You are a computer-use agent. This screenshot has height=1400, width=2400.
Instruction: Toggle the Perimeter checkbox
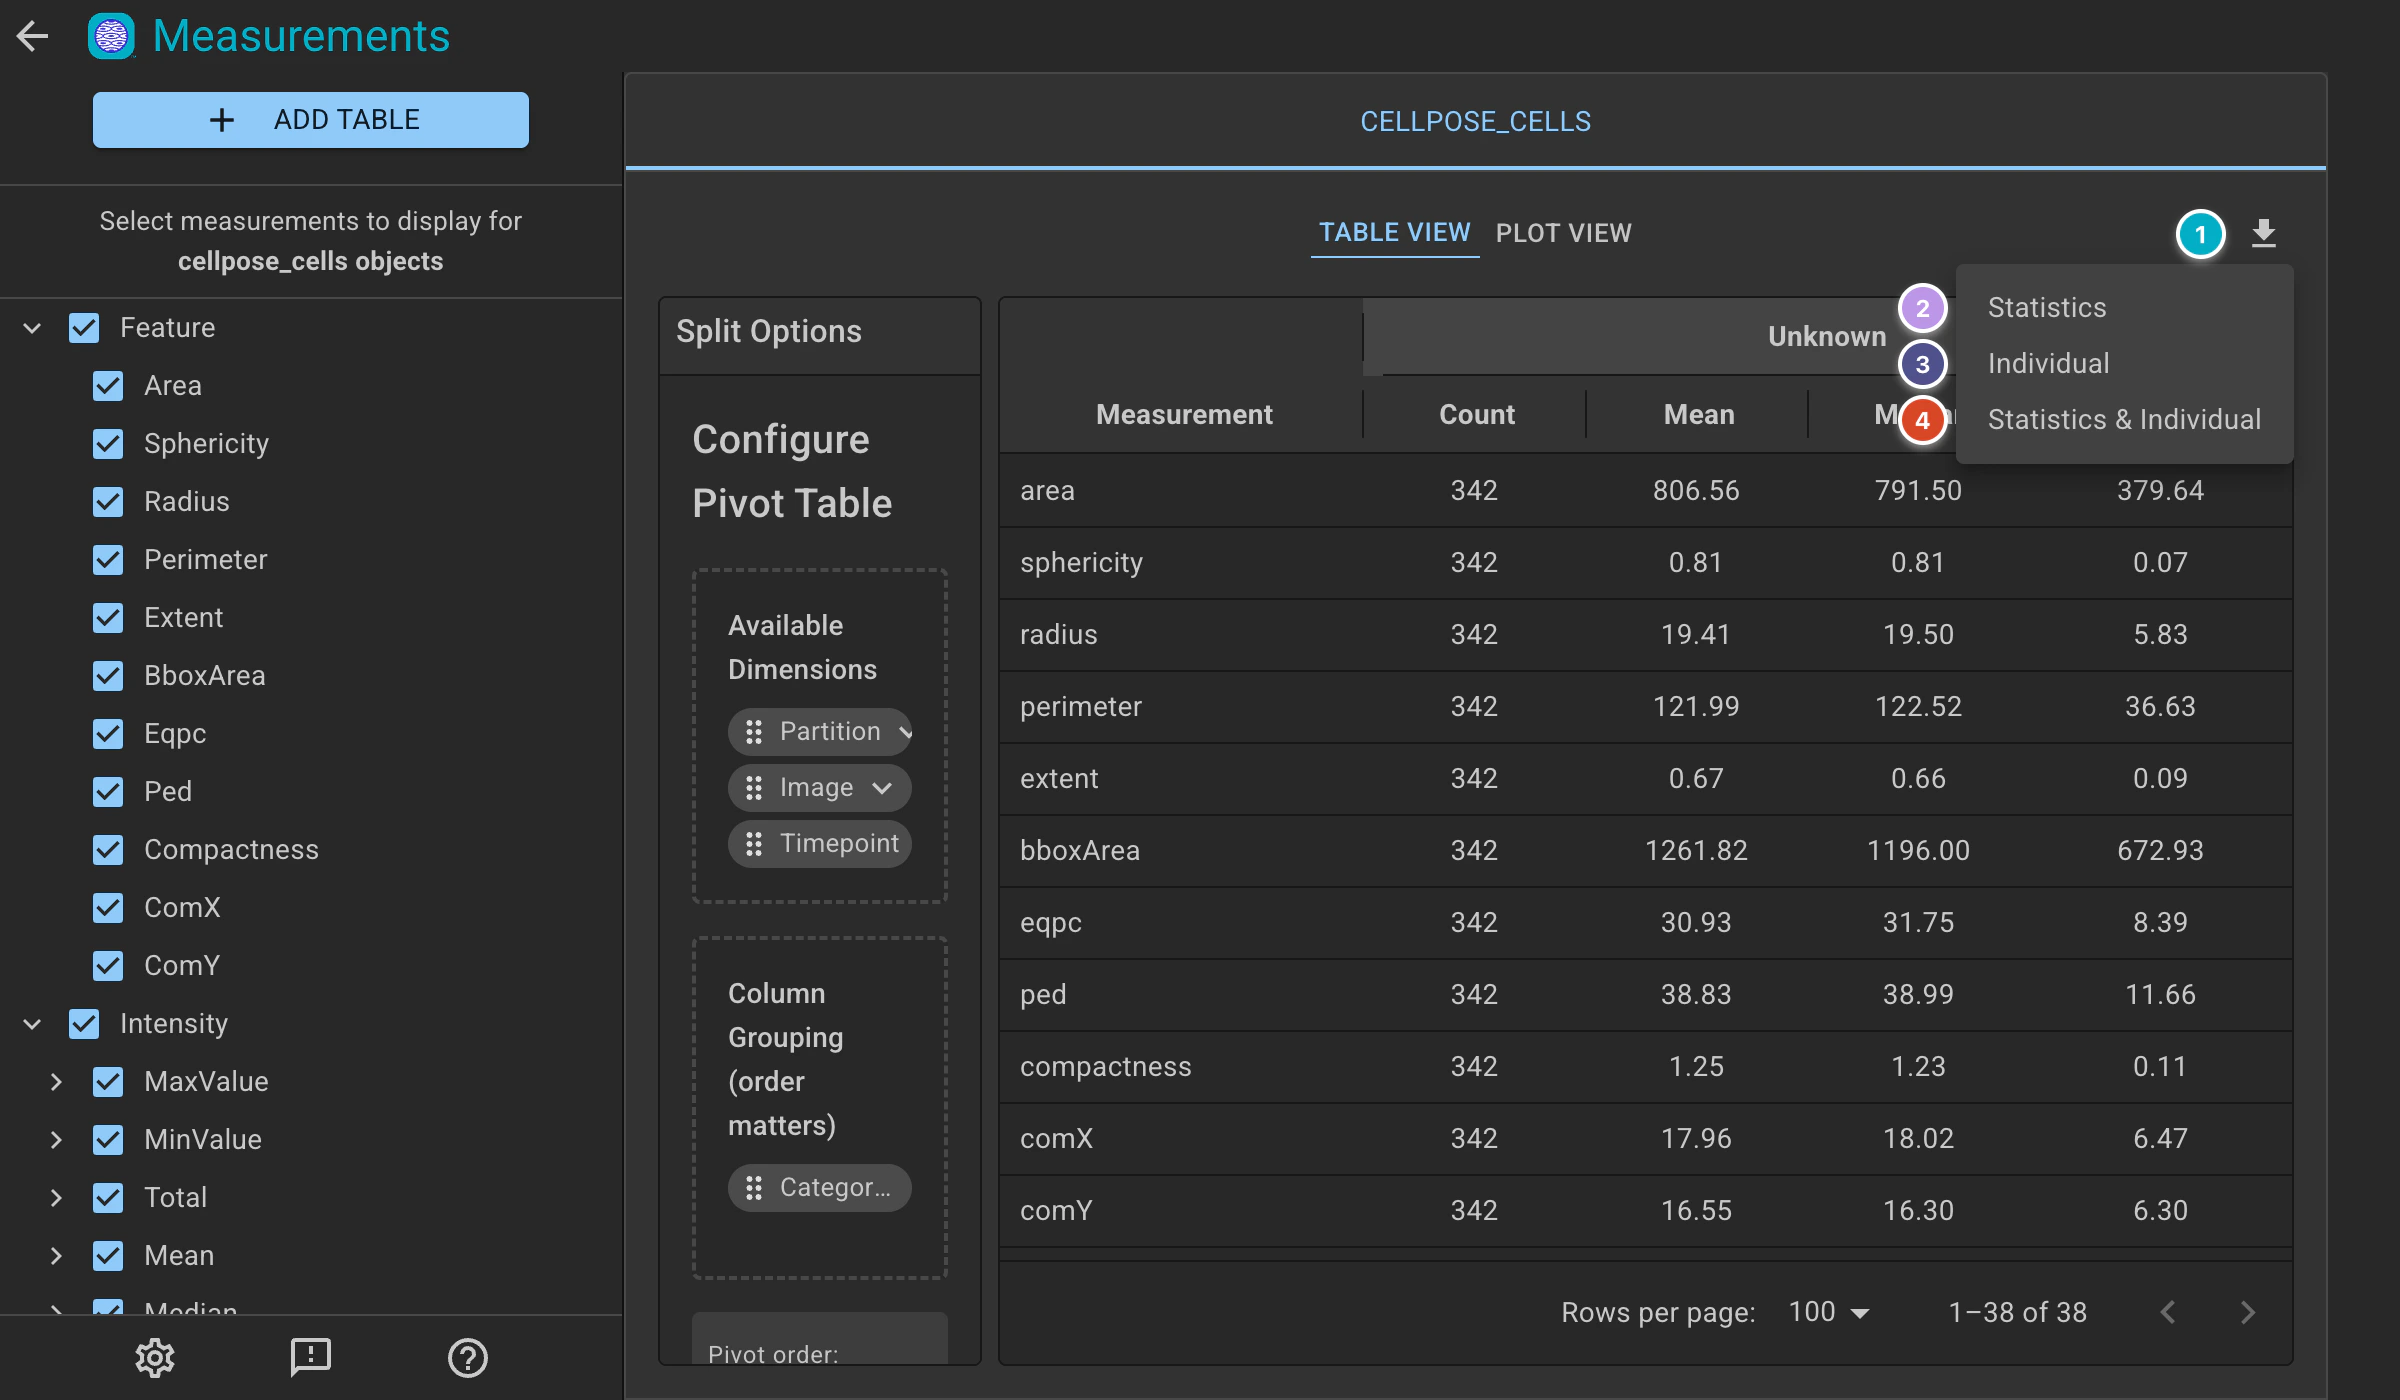coord(108,560)
